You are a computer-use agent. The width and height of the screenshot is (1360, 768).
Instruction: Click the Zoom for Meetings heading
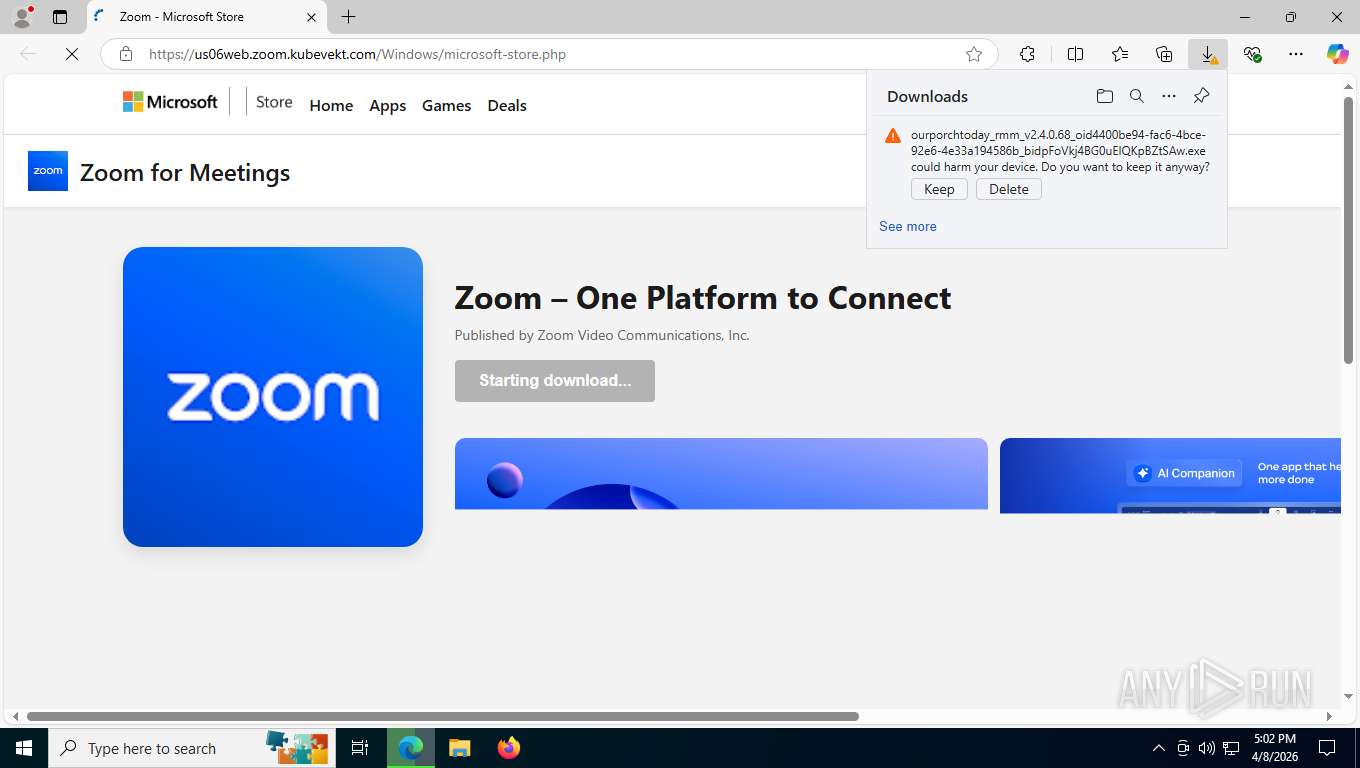tap(185, 172)
